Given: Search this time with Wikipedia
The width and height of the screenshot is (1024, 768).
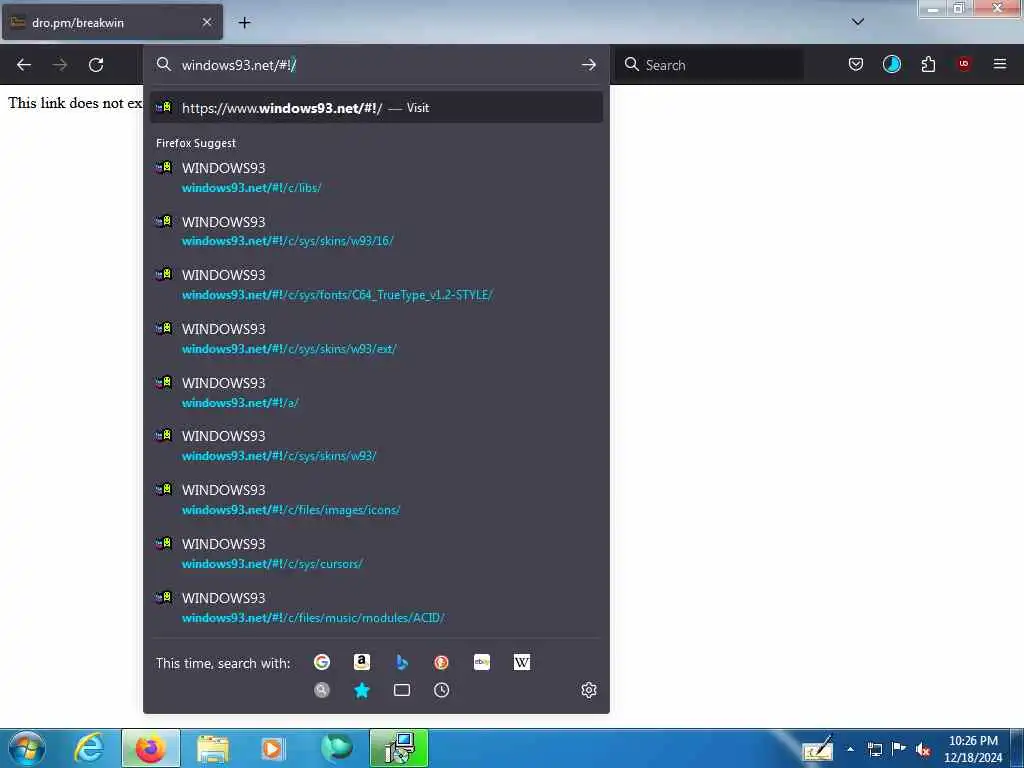Looking at the screenshot, I should (522, 662).
